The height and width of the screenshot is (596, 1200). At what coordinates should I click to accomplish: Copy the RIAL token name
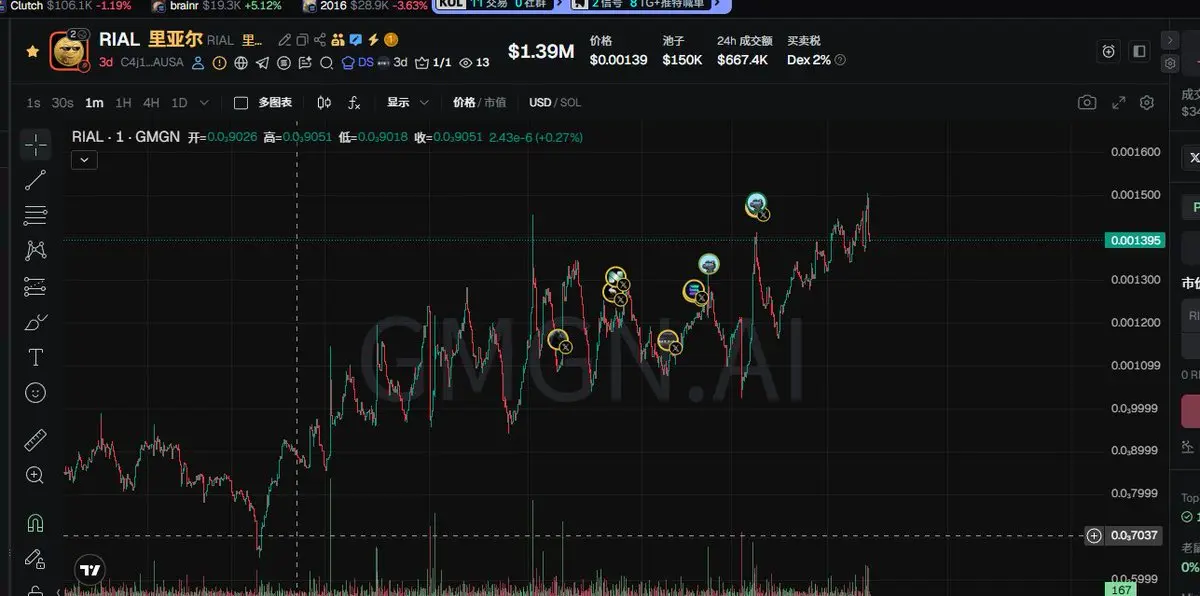[x=302, y=40]
